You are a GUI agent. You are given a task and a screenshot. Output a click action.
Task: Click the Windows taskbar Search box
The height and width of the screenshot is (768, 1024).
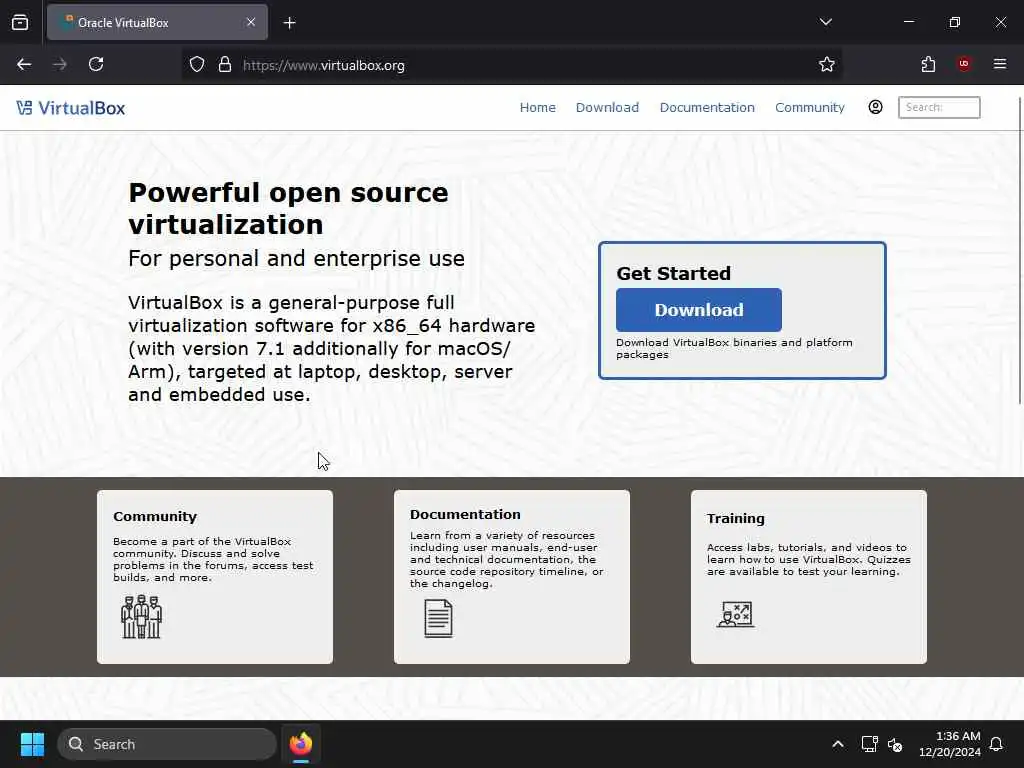(x=167, y=744)
